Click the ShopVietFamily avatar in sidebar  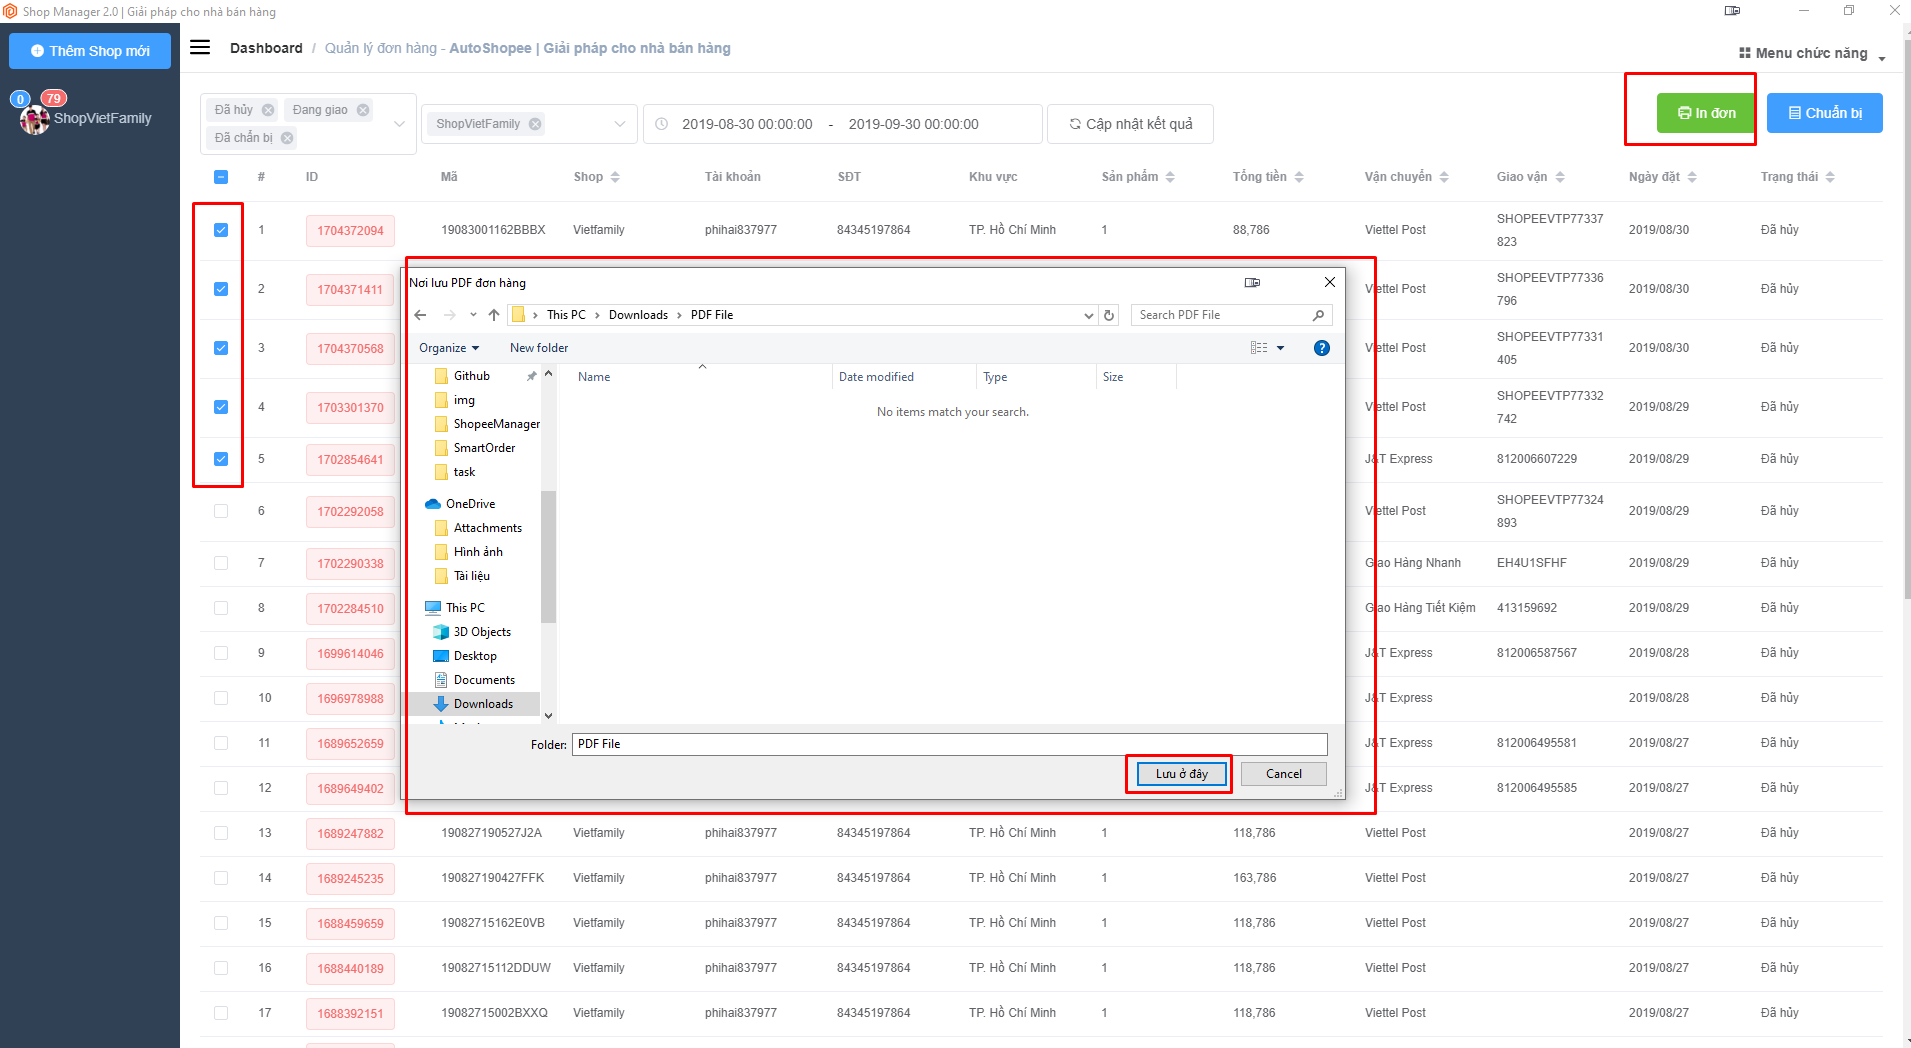pos(35,119)
